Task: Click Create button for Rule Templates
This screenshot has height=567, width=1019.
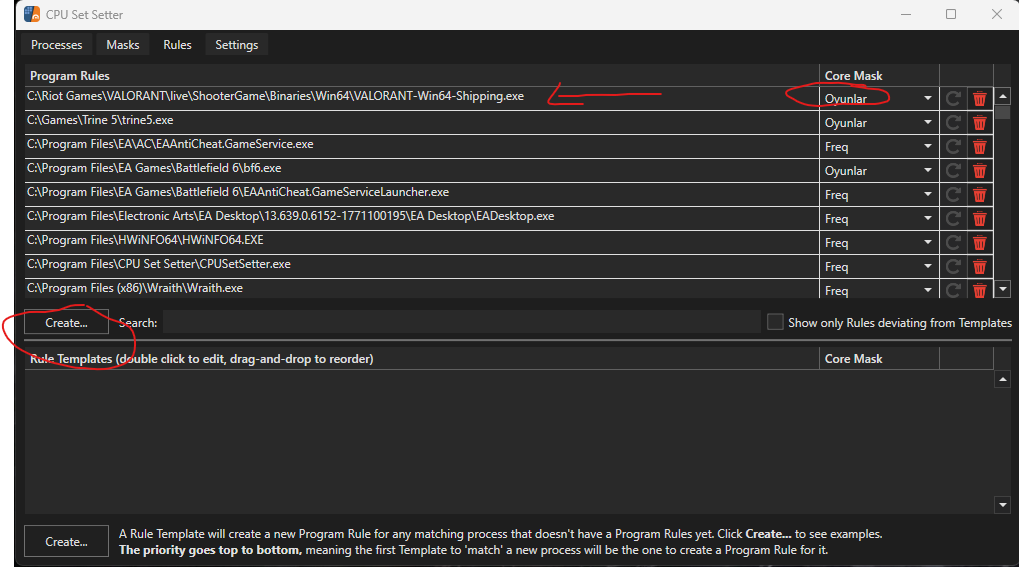Action: (x=66, y=542)
